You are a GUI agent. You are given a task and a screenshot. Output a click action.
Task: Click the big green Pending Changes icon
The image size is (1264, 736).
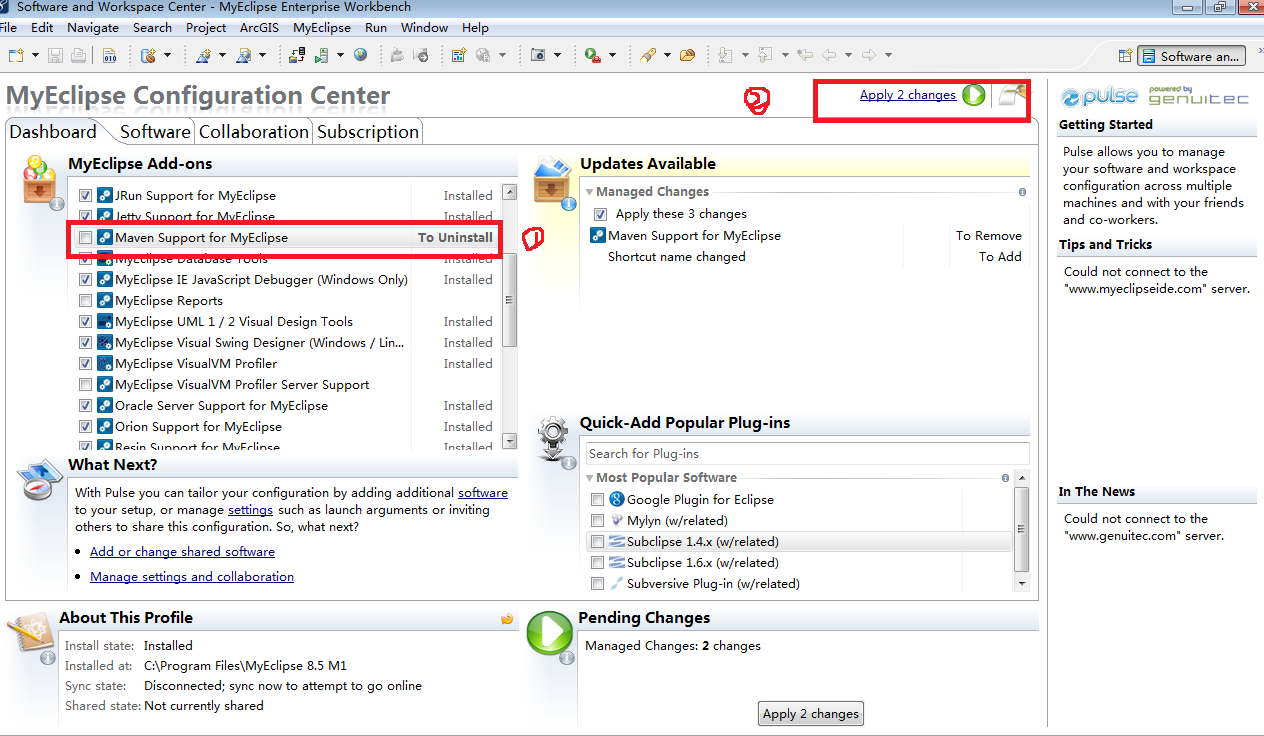click(x=550, y=633)
